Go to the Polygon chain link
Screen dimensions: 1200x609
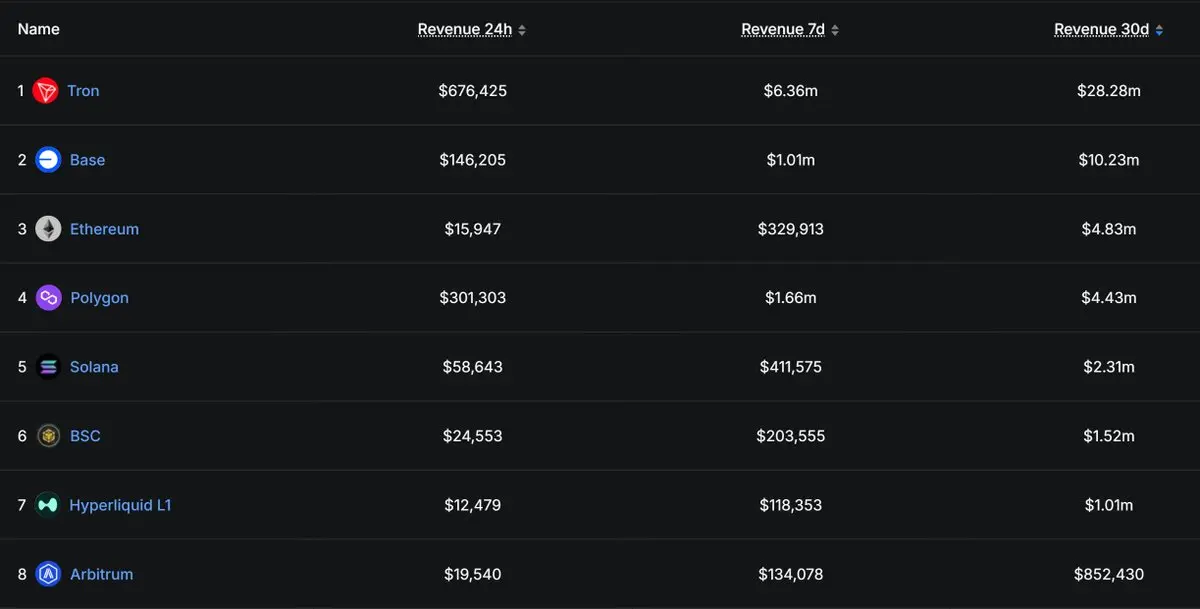[99, 298]
